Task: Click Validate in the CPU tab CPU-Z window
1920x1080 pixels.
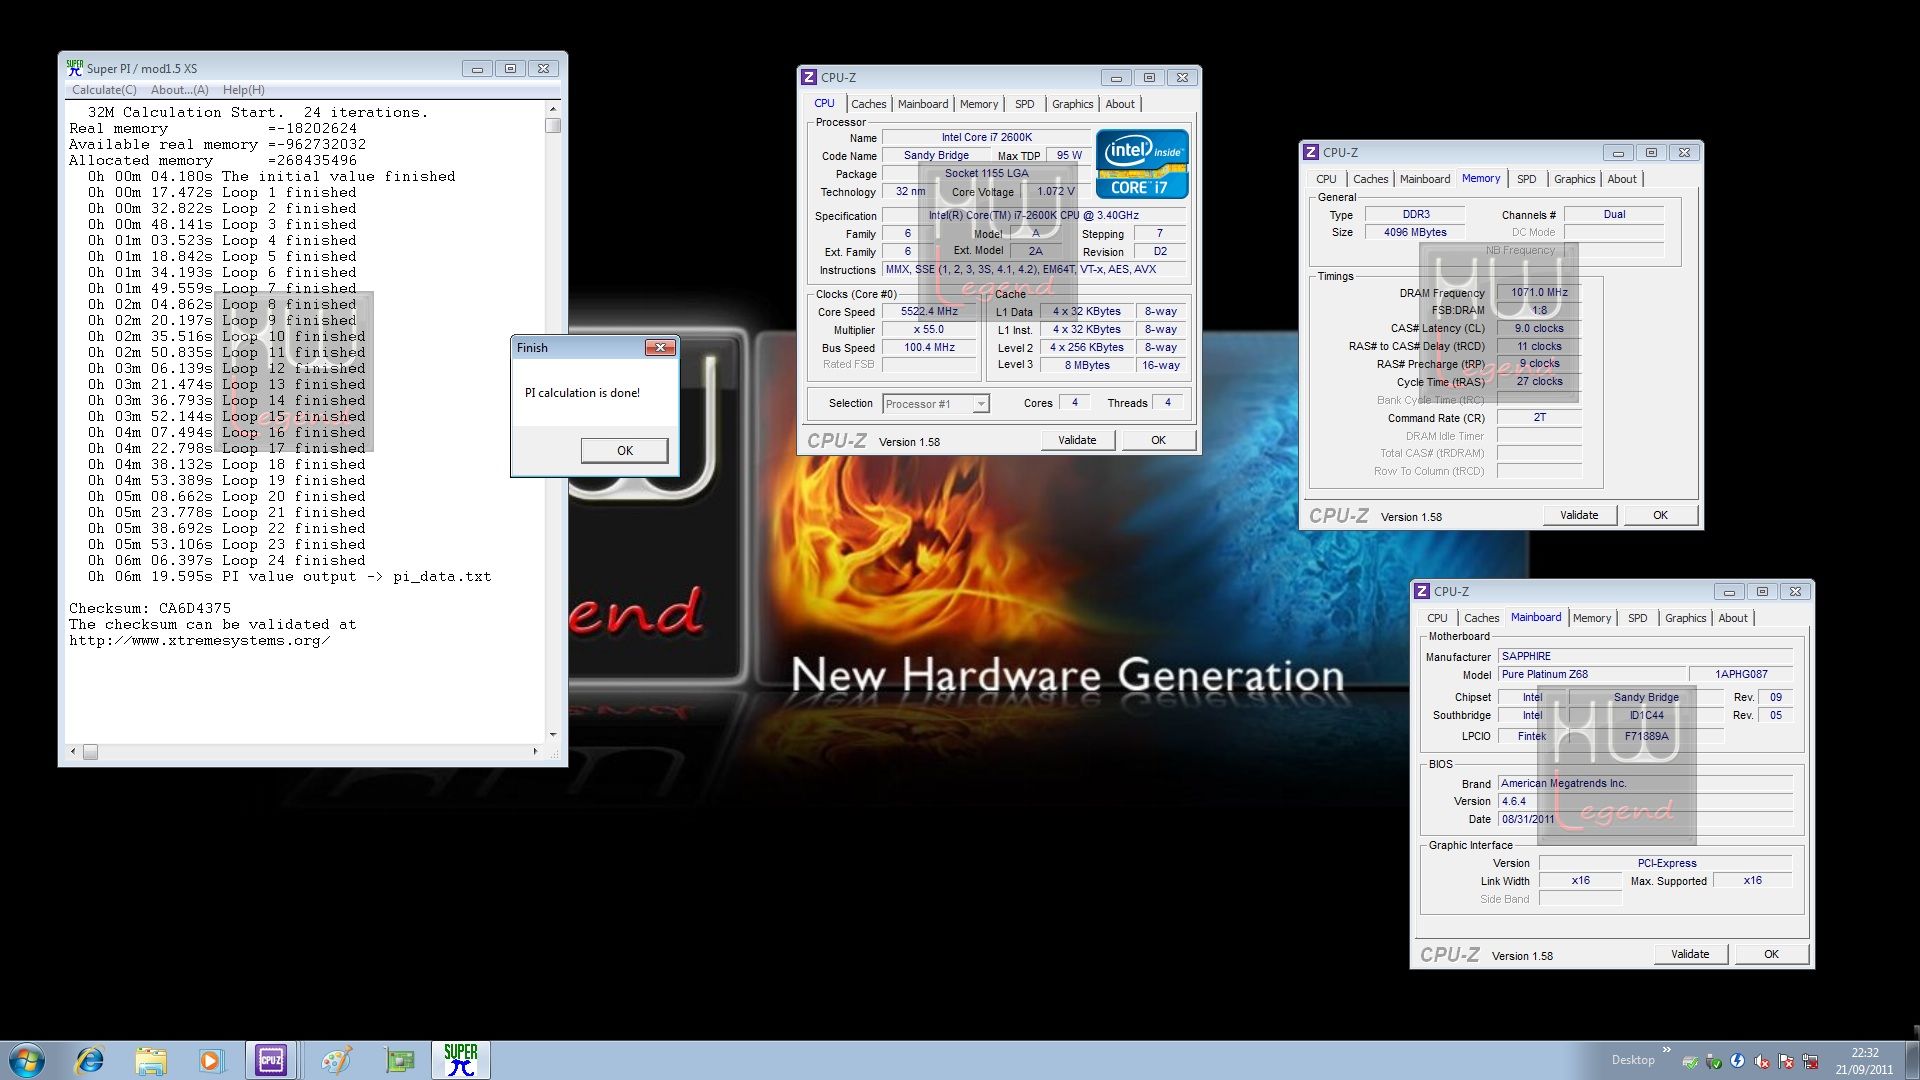Action: [1077, 440]
